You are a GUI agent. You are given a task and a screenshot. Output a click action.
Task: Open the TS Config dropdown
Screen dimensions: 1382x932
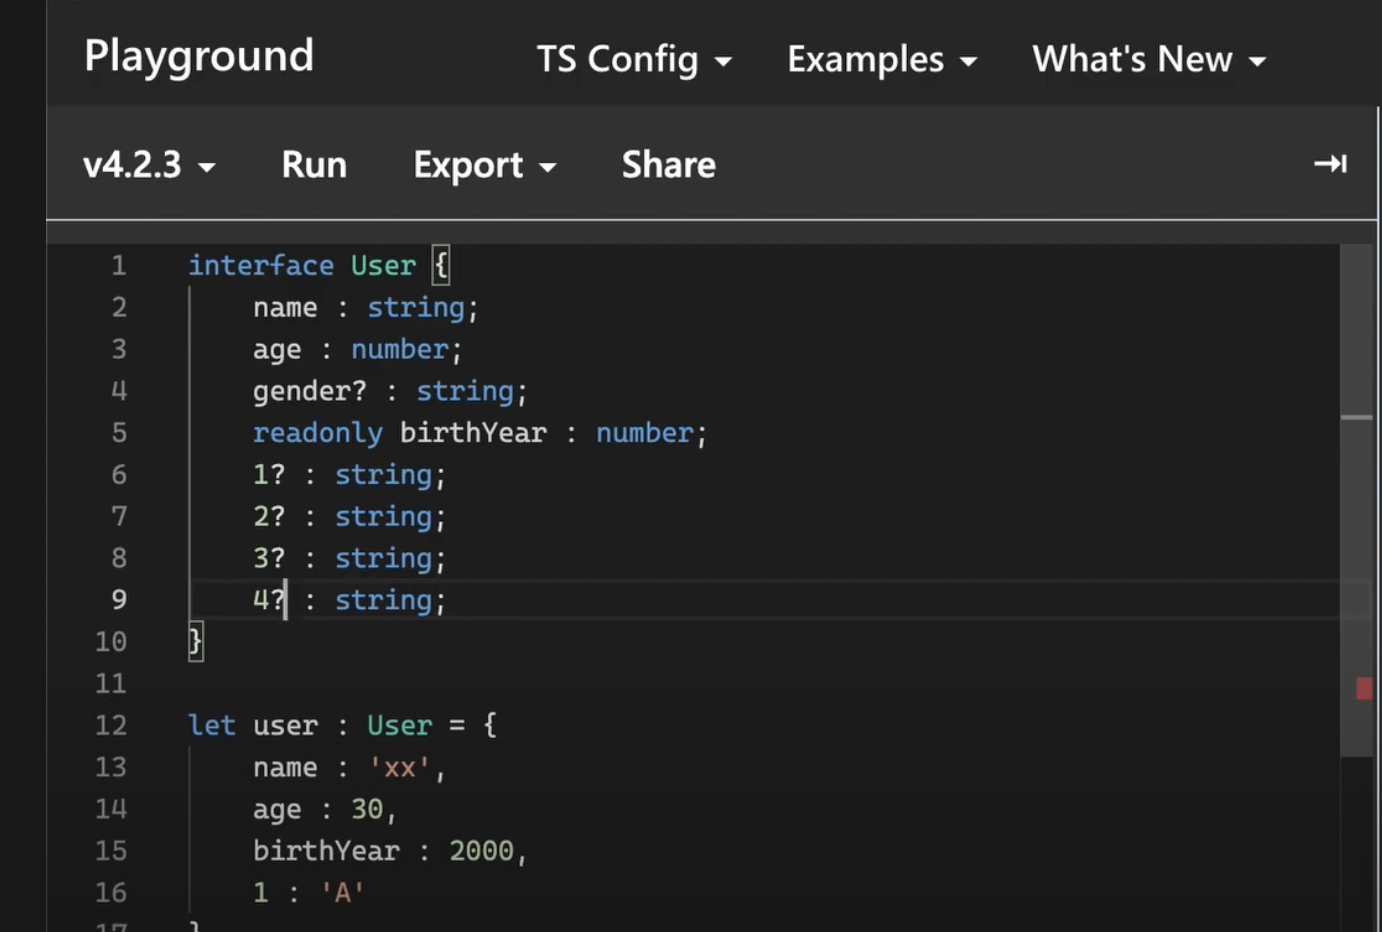click(x=634, y=59)
